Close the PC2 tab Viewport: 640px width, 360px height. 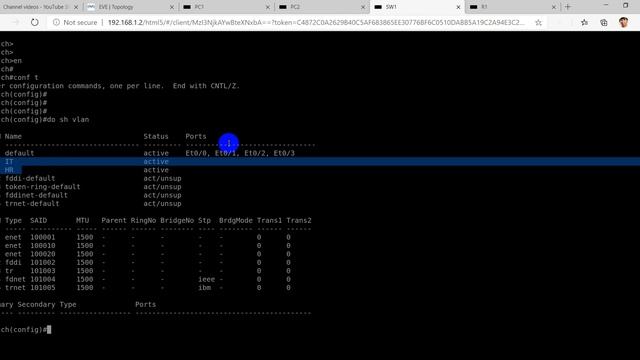click(363, 7)
